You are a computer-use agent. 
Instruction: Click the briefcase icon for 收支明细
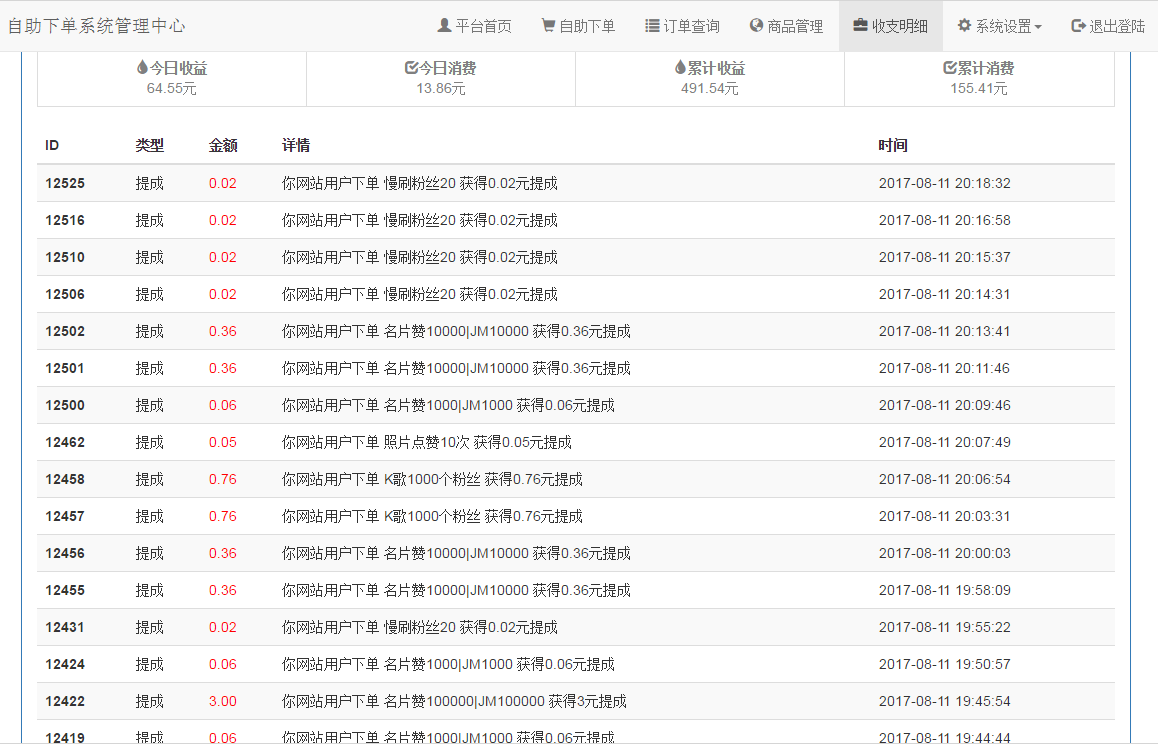pos(860,26)
